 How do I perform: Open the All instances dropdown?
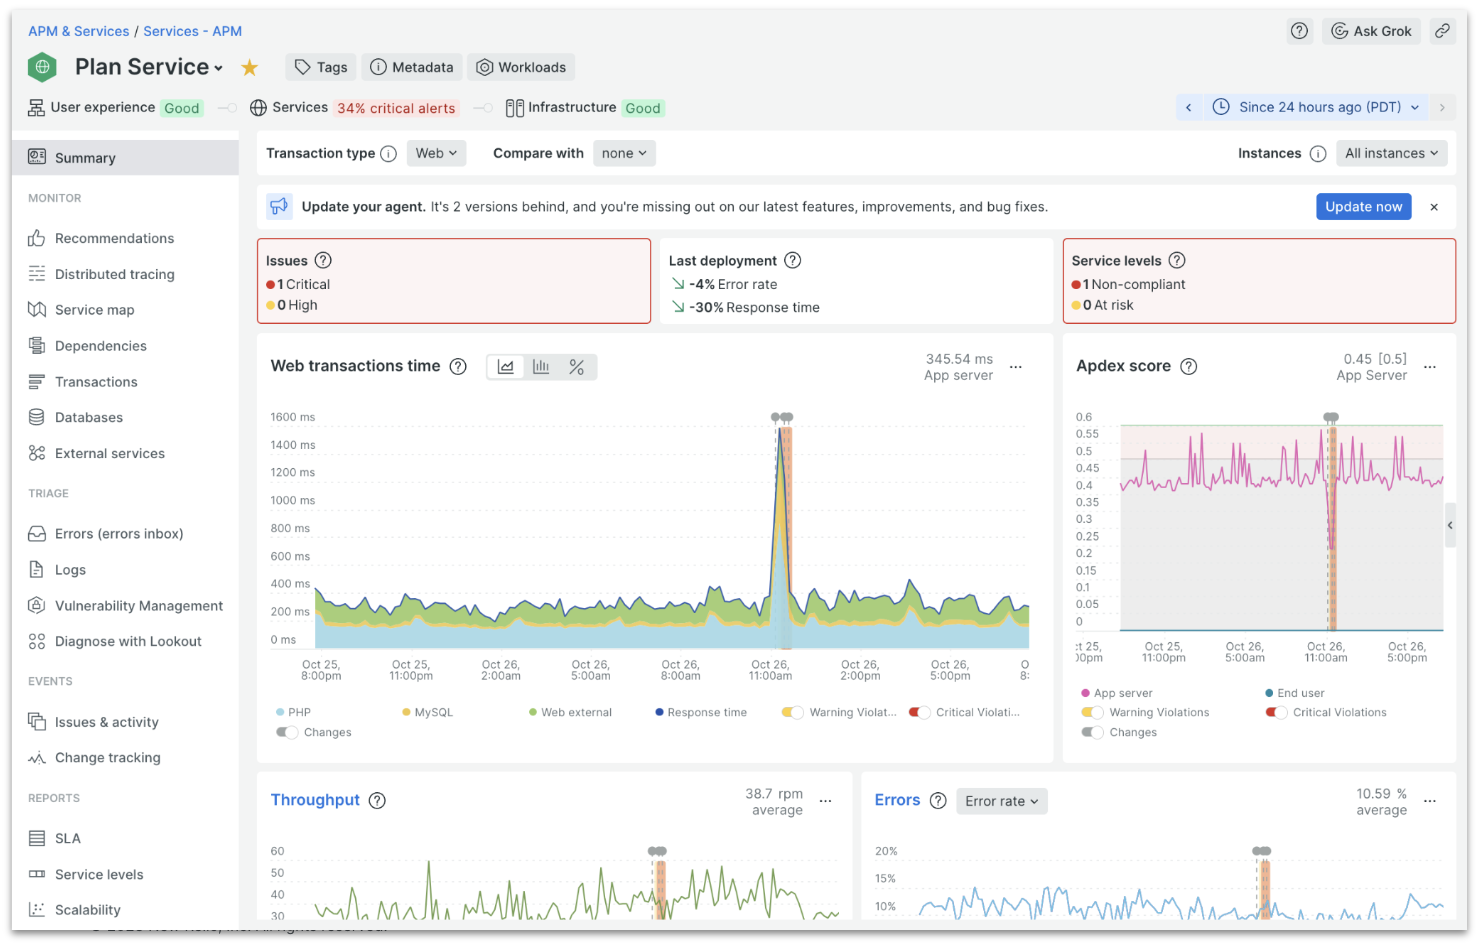(1392, 153)
